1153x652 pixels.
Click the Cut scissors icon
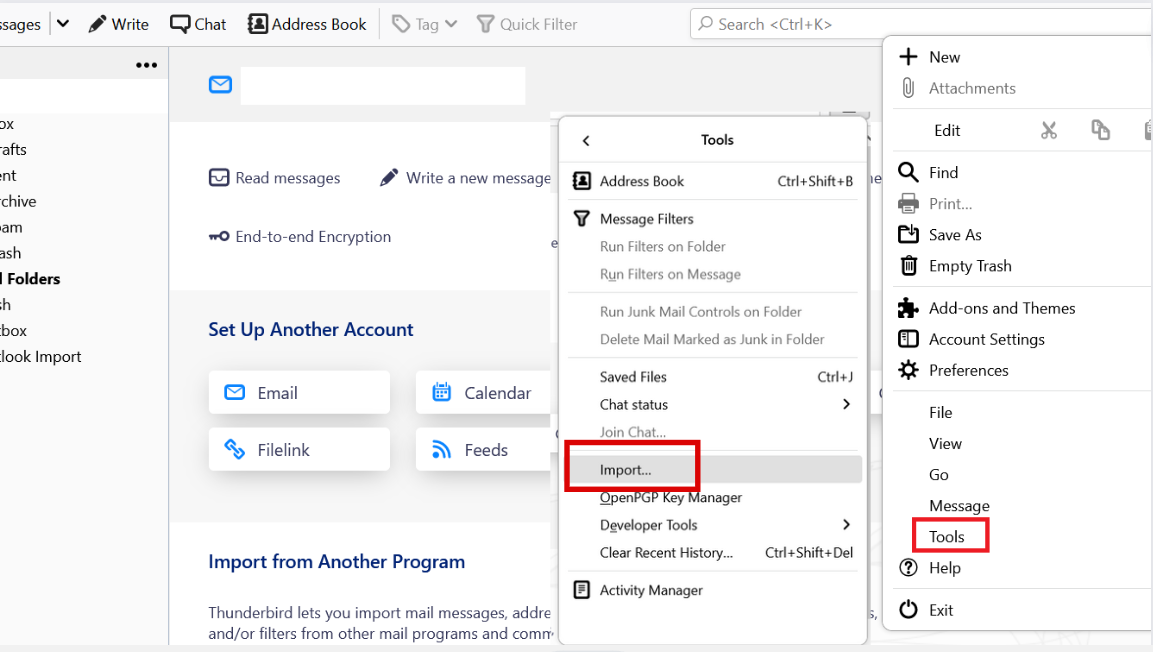(1049, 130)
